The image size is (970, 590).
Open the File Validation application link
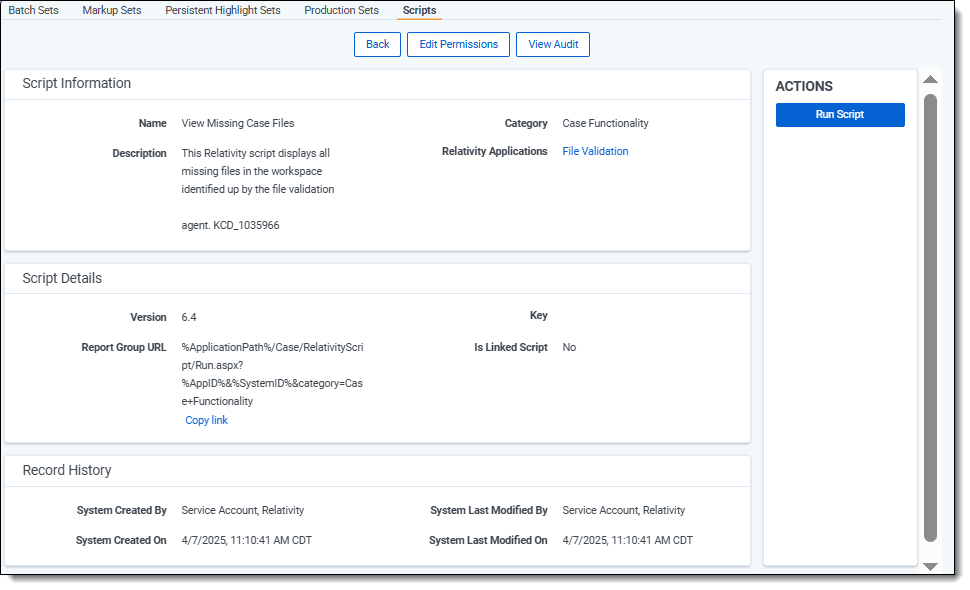coord(595,152)
